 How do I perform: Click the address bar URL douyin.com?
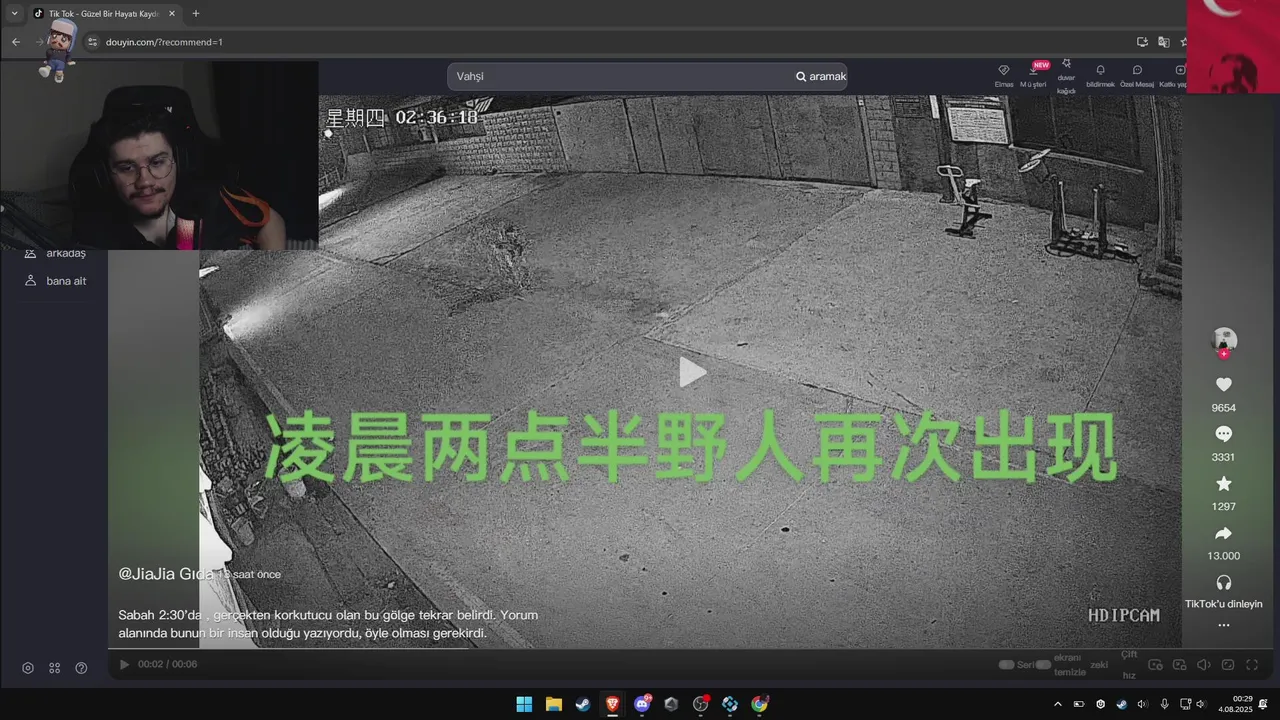[164, 42]
